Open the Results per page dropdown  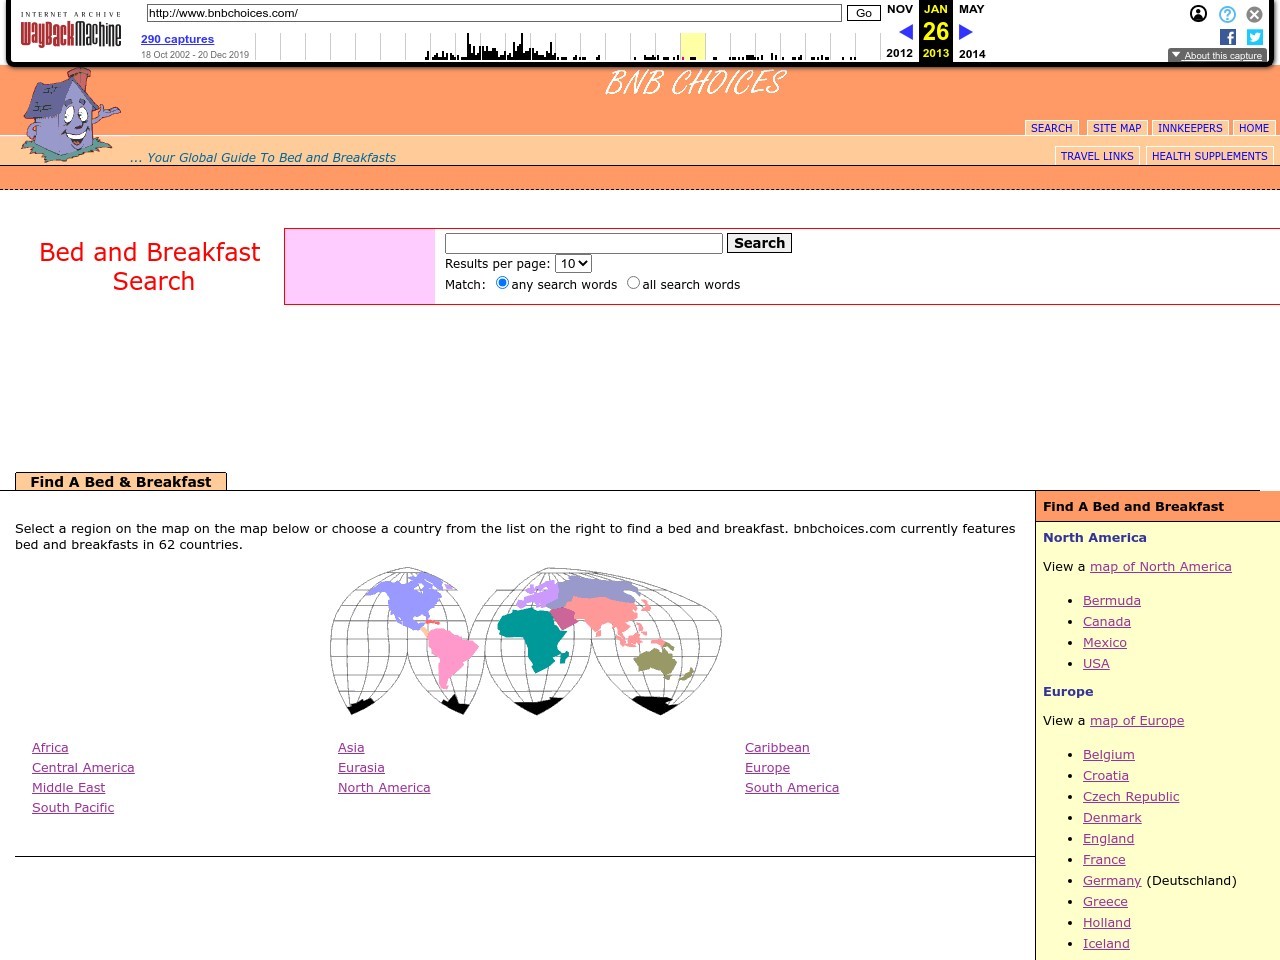pyautogui.click(x=573, y=264)
